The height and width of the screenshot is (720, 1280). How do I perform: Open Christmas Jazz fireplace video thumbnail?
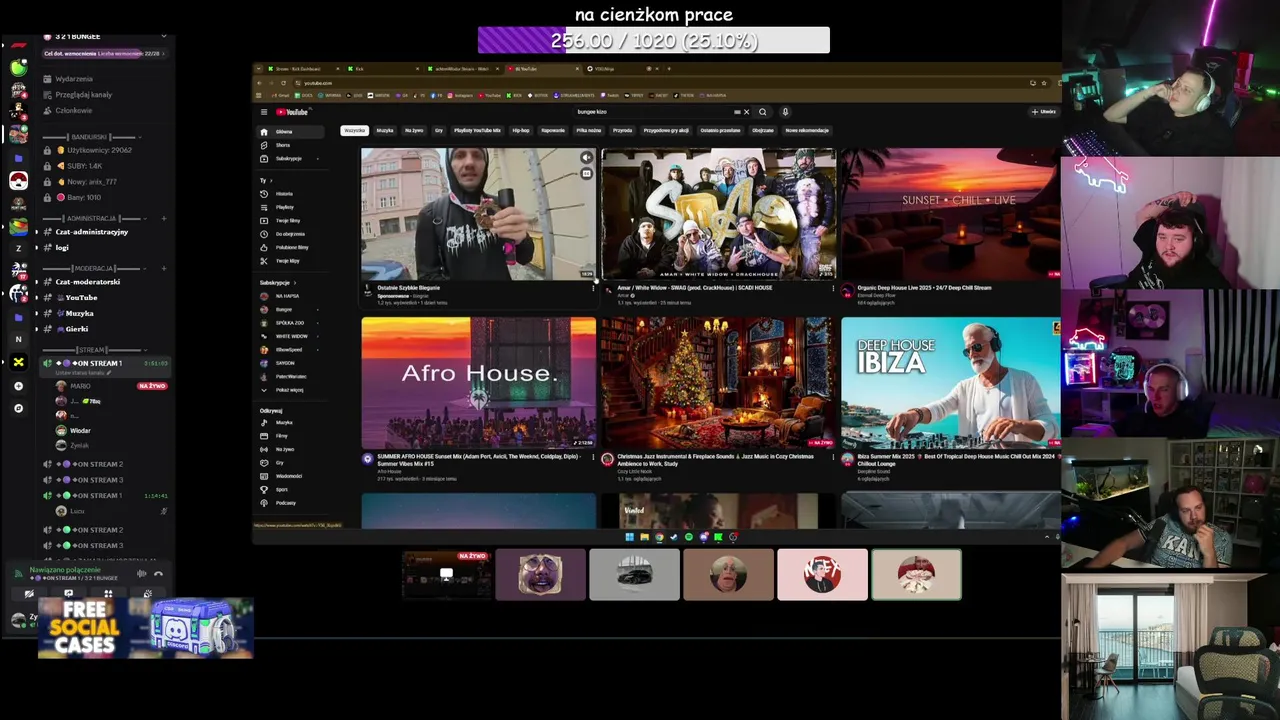pos(718,383)
